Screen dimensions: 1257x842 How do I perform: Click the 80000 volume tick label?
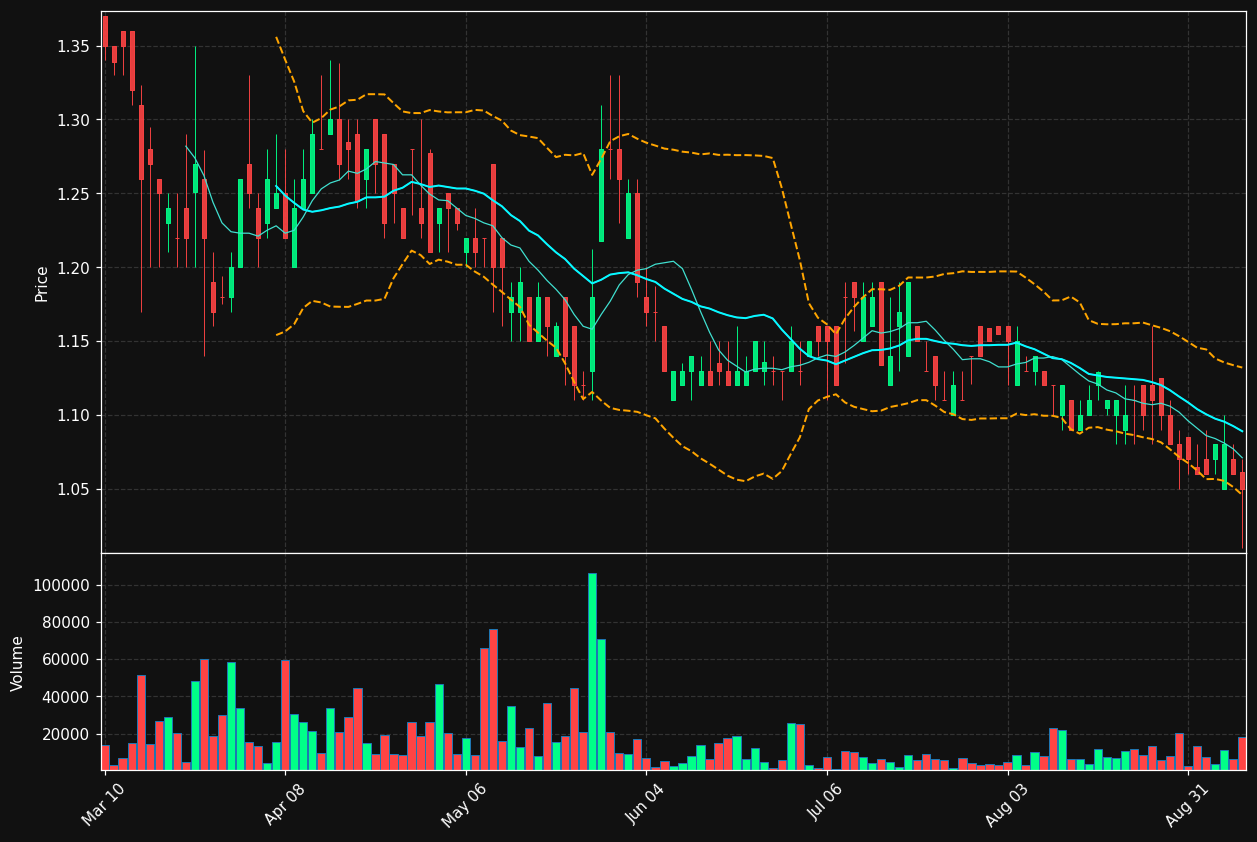[x=67, y=622]
